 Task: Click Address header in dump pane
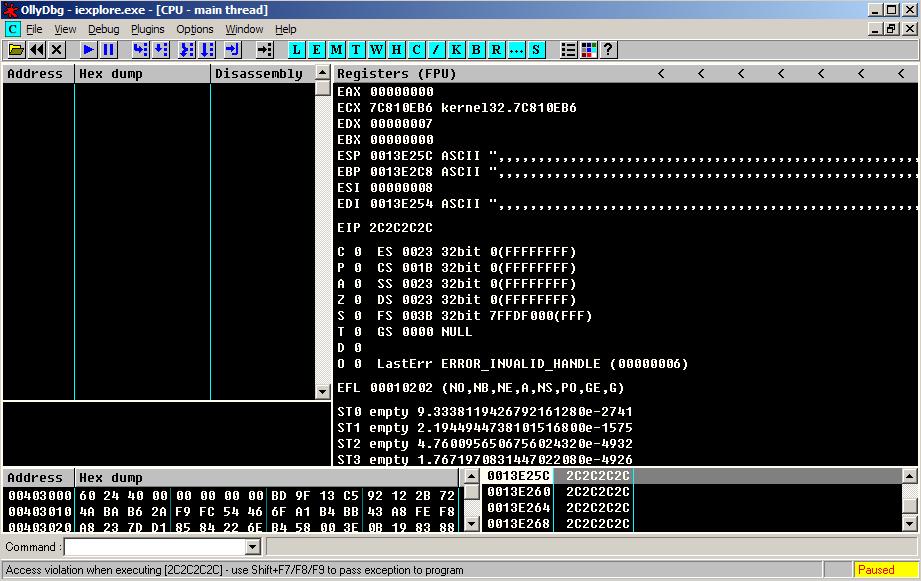pyautogui.click(x=39, y=478)
